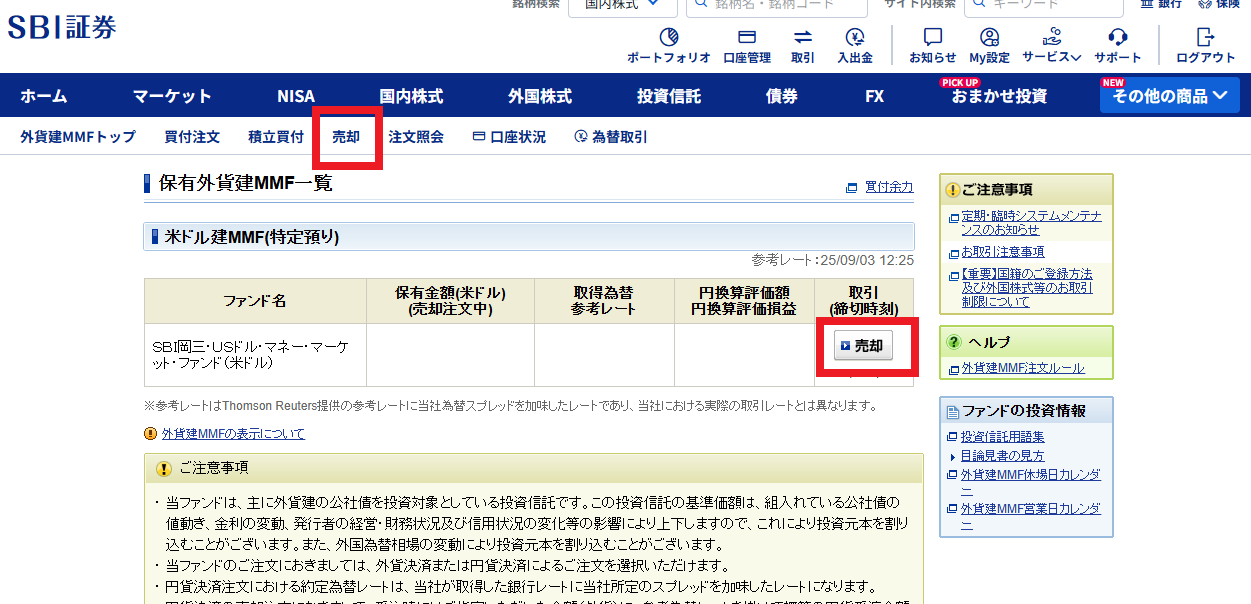Switch to the 注文照会 tab
The height and width of the screenshot is (604, 1251).
[x=416, y=137]
